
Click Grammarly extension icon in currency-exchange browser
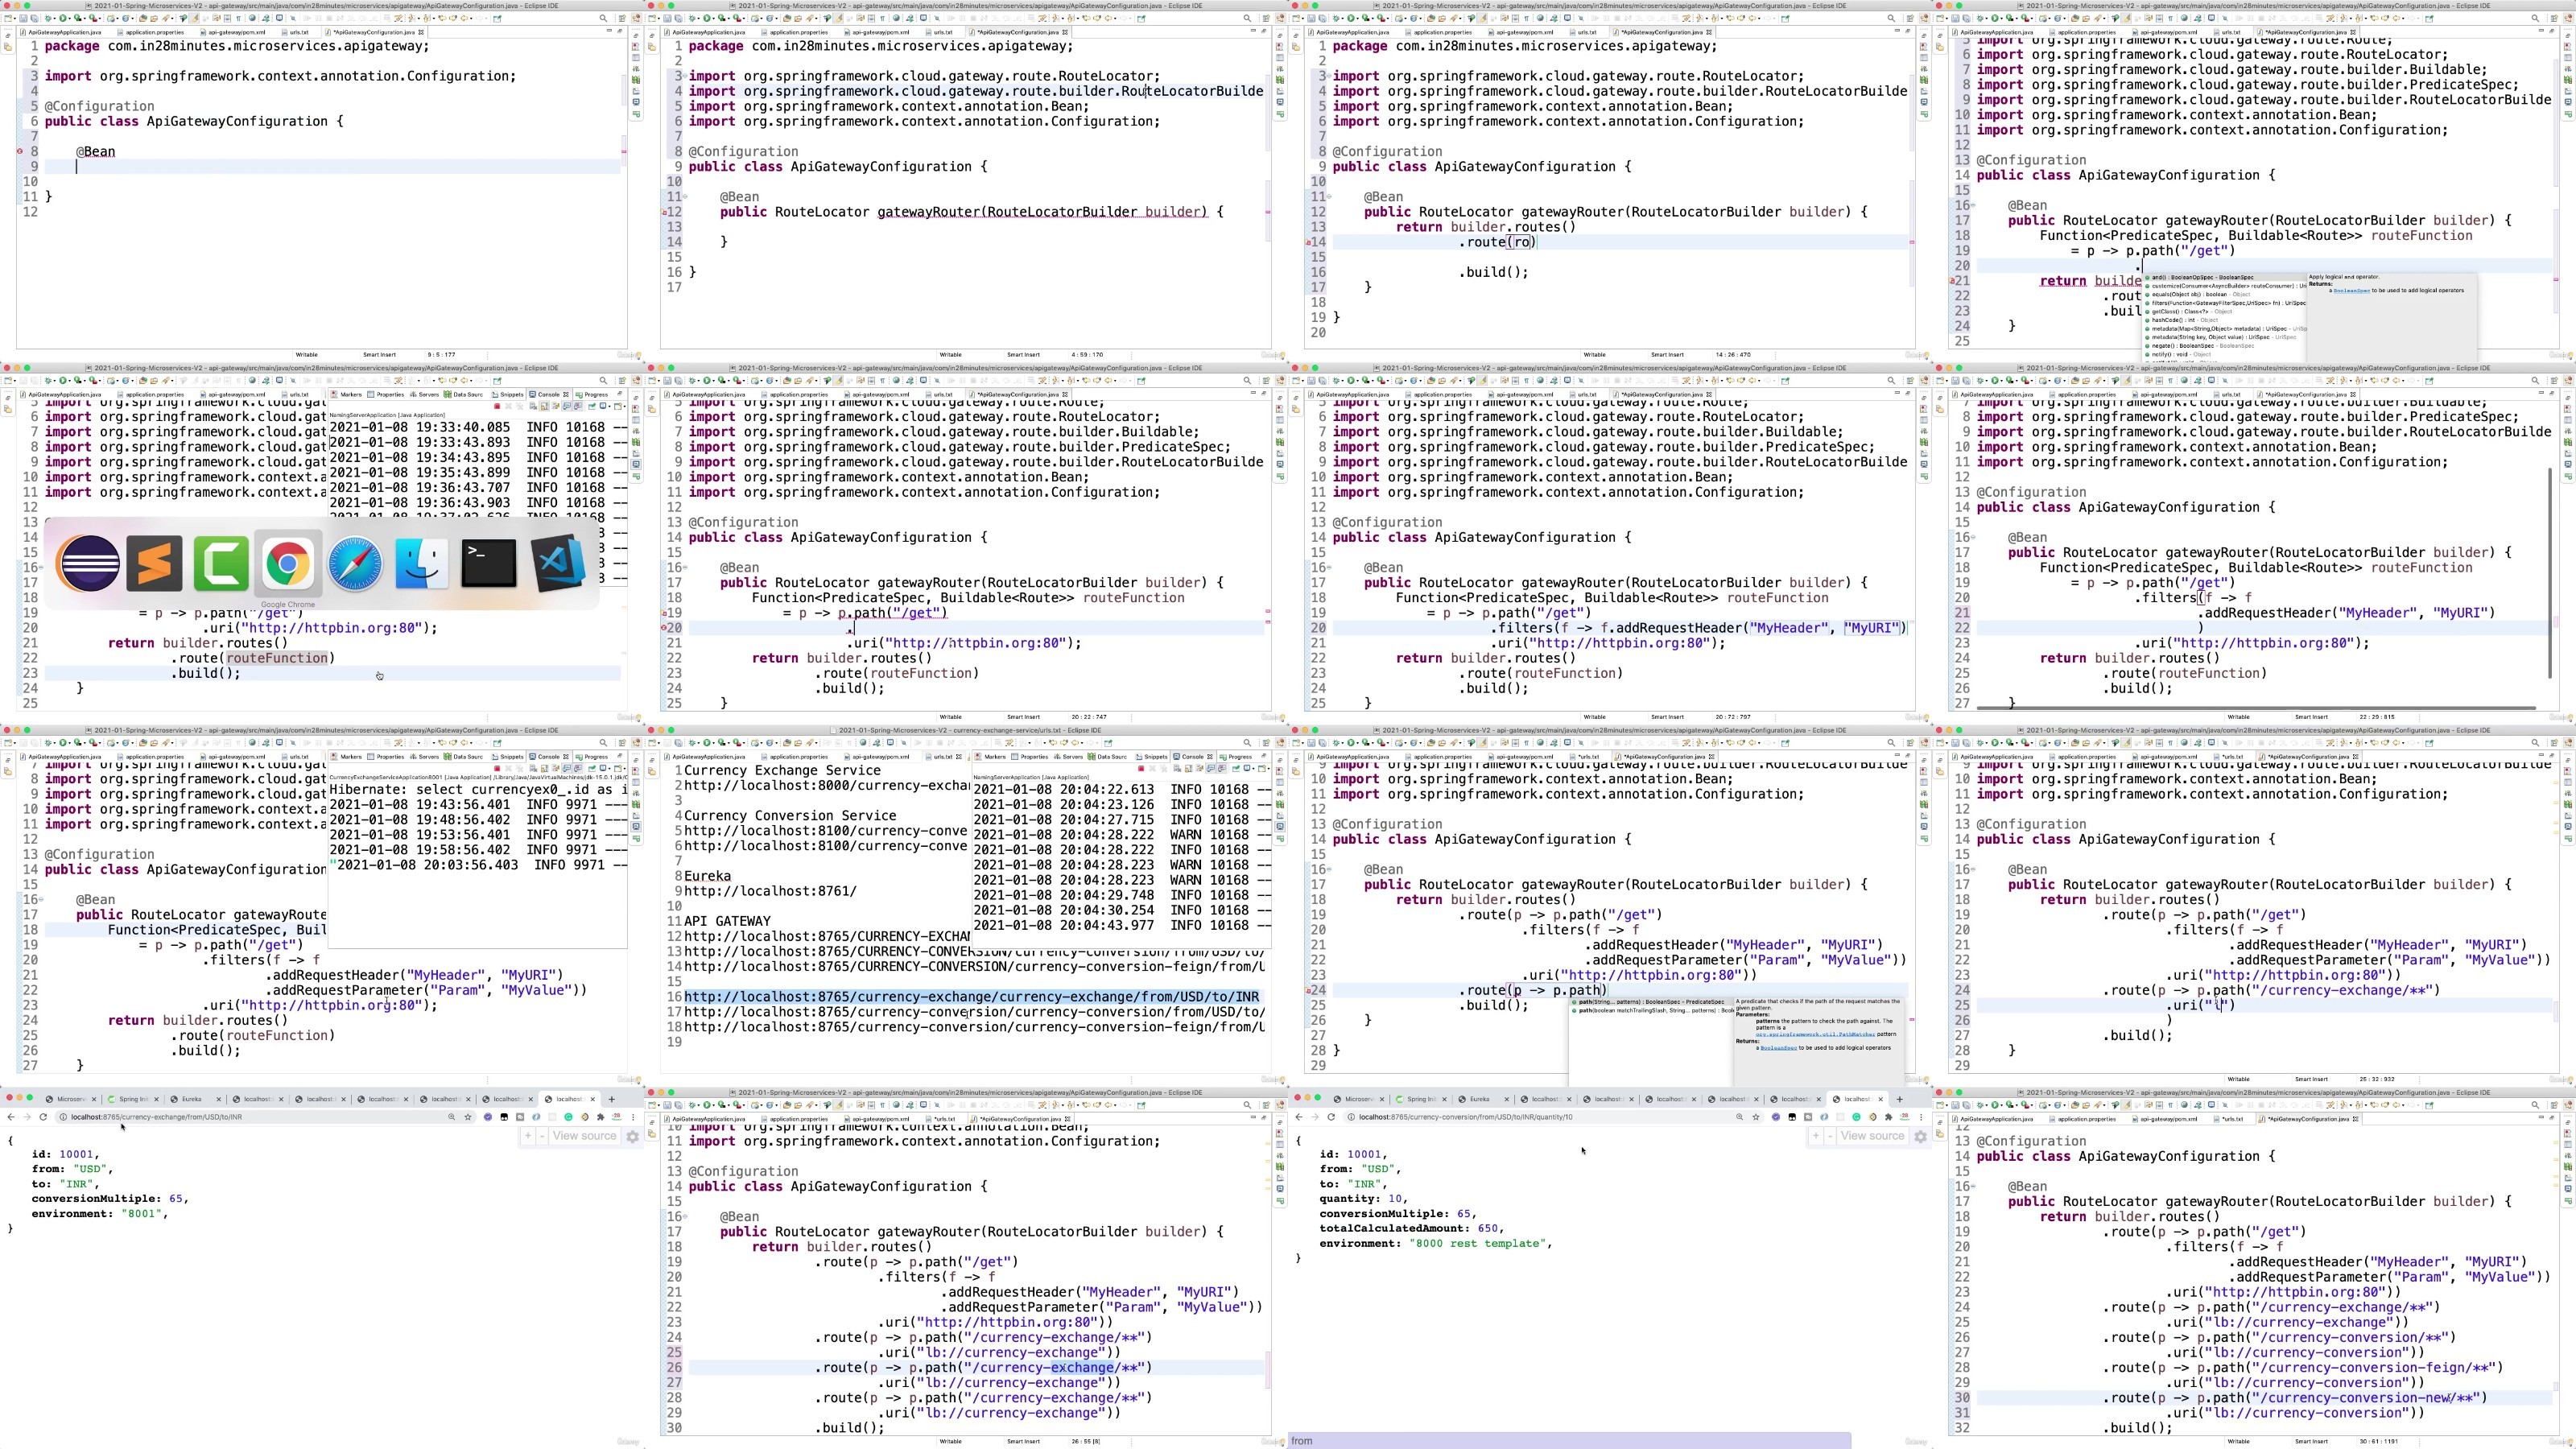click(x=568, y=1116)
